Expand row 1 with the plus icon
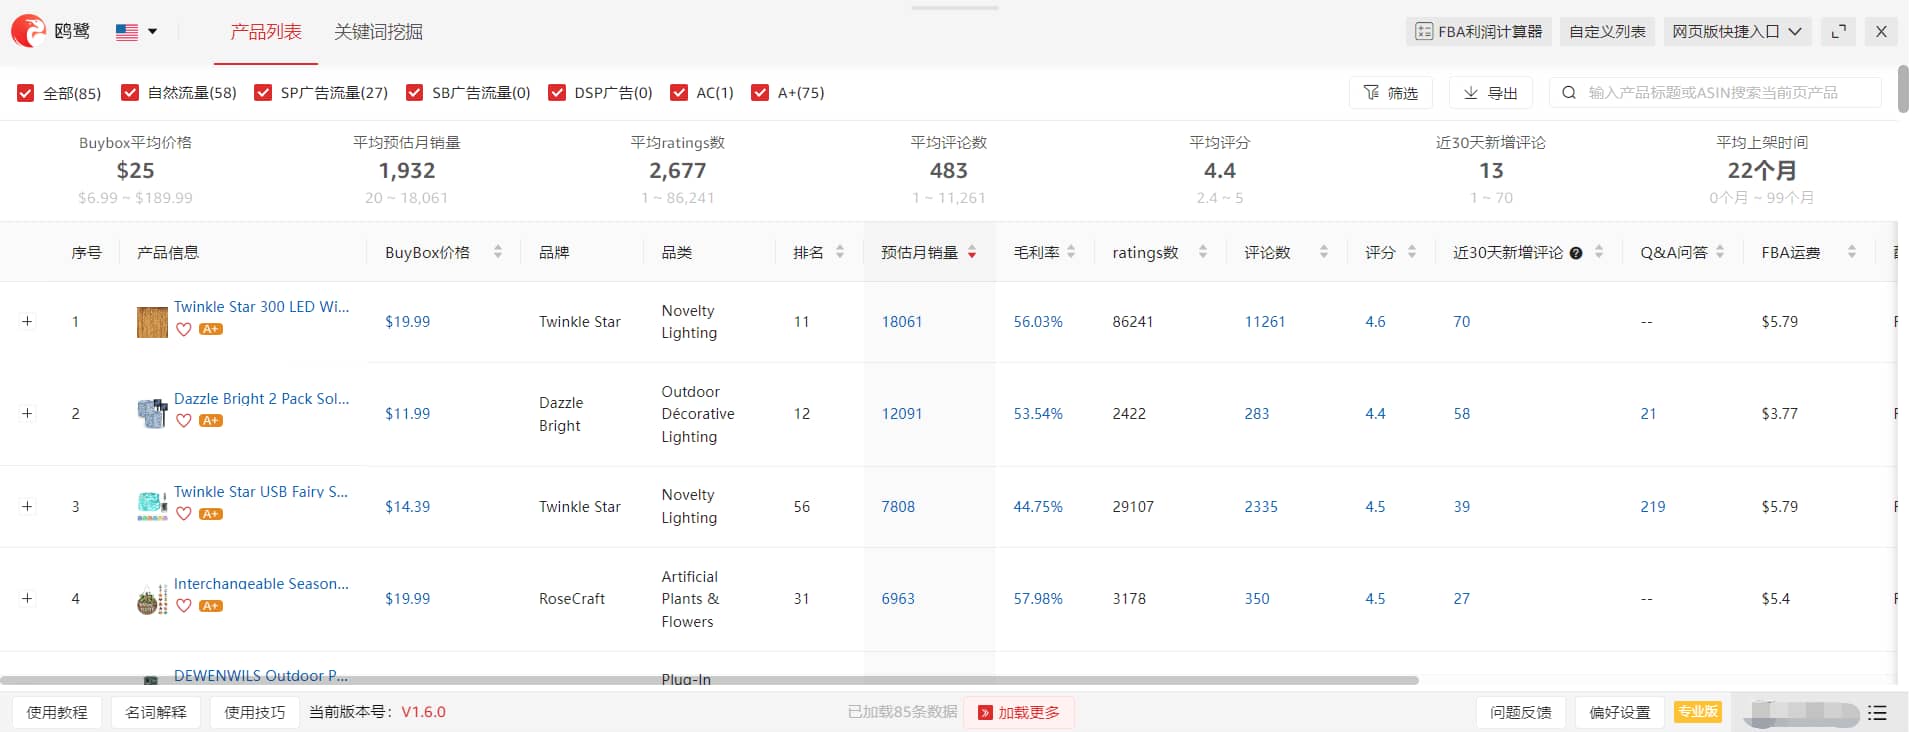This screenshot has height=732, width=1920. (27, 321)
